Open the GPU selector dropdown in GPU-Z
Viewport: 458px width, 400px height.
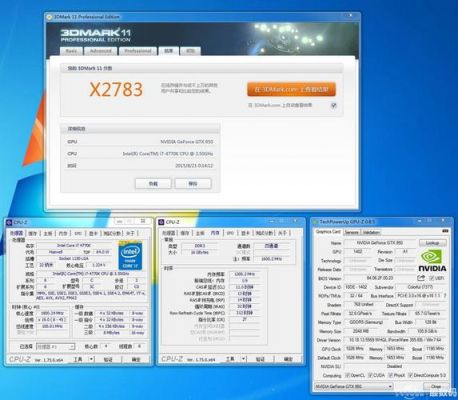coord(354,387)
